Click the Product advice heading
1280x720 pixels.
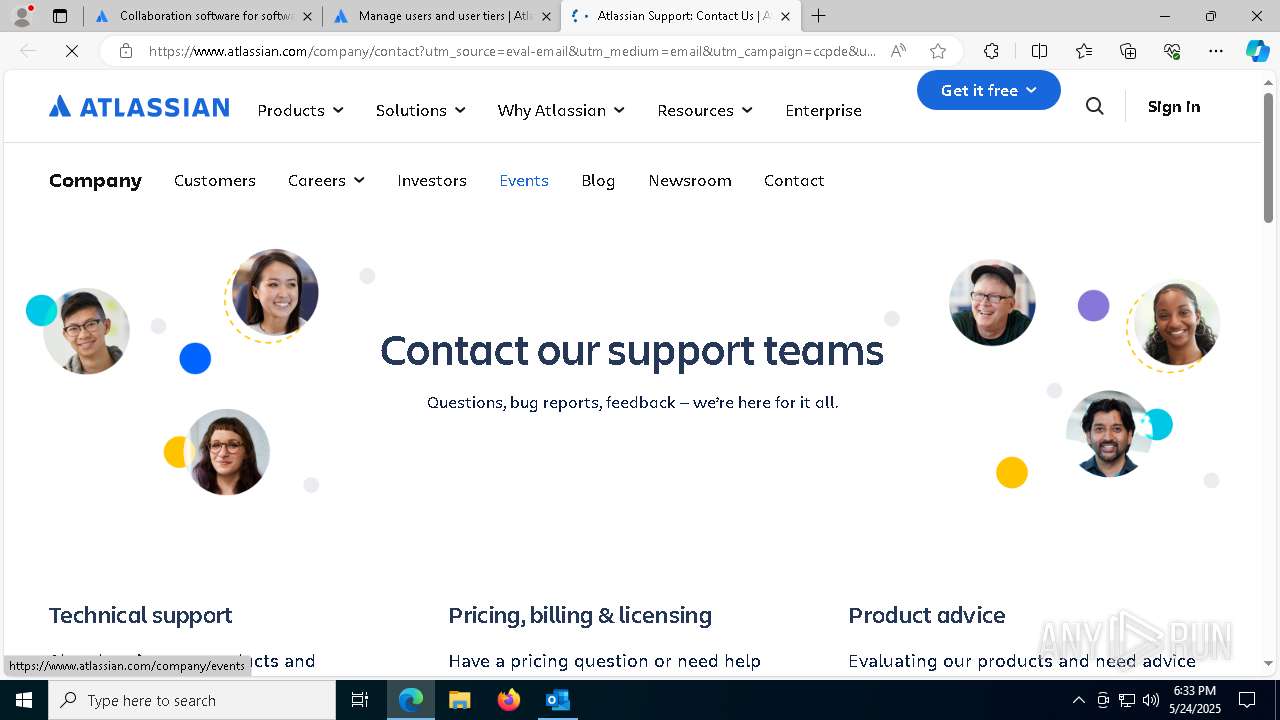pyautogui.click(x=927, y=615)
